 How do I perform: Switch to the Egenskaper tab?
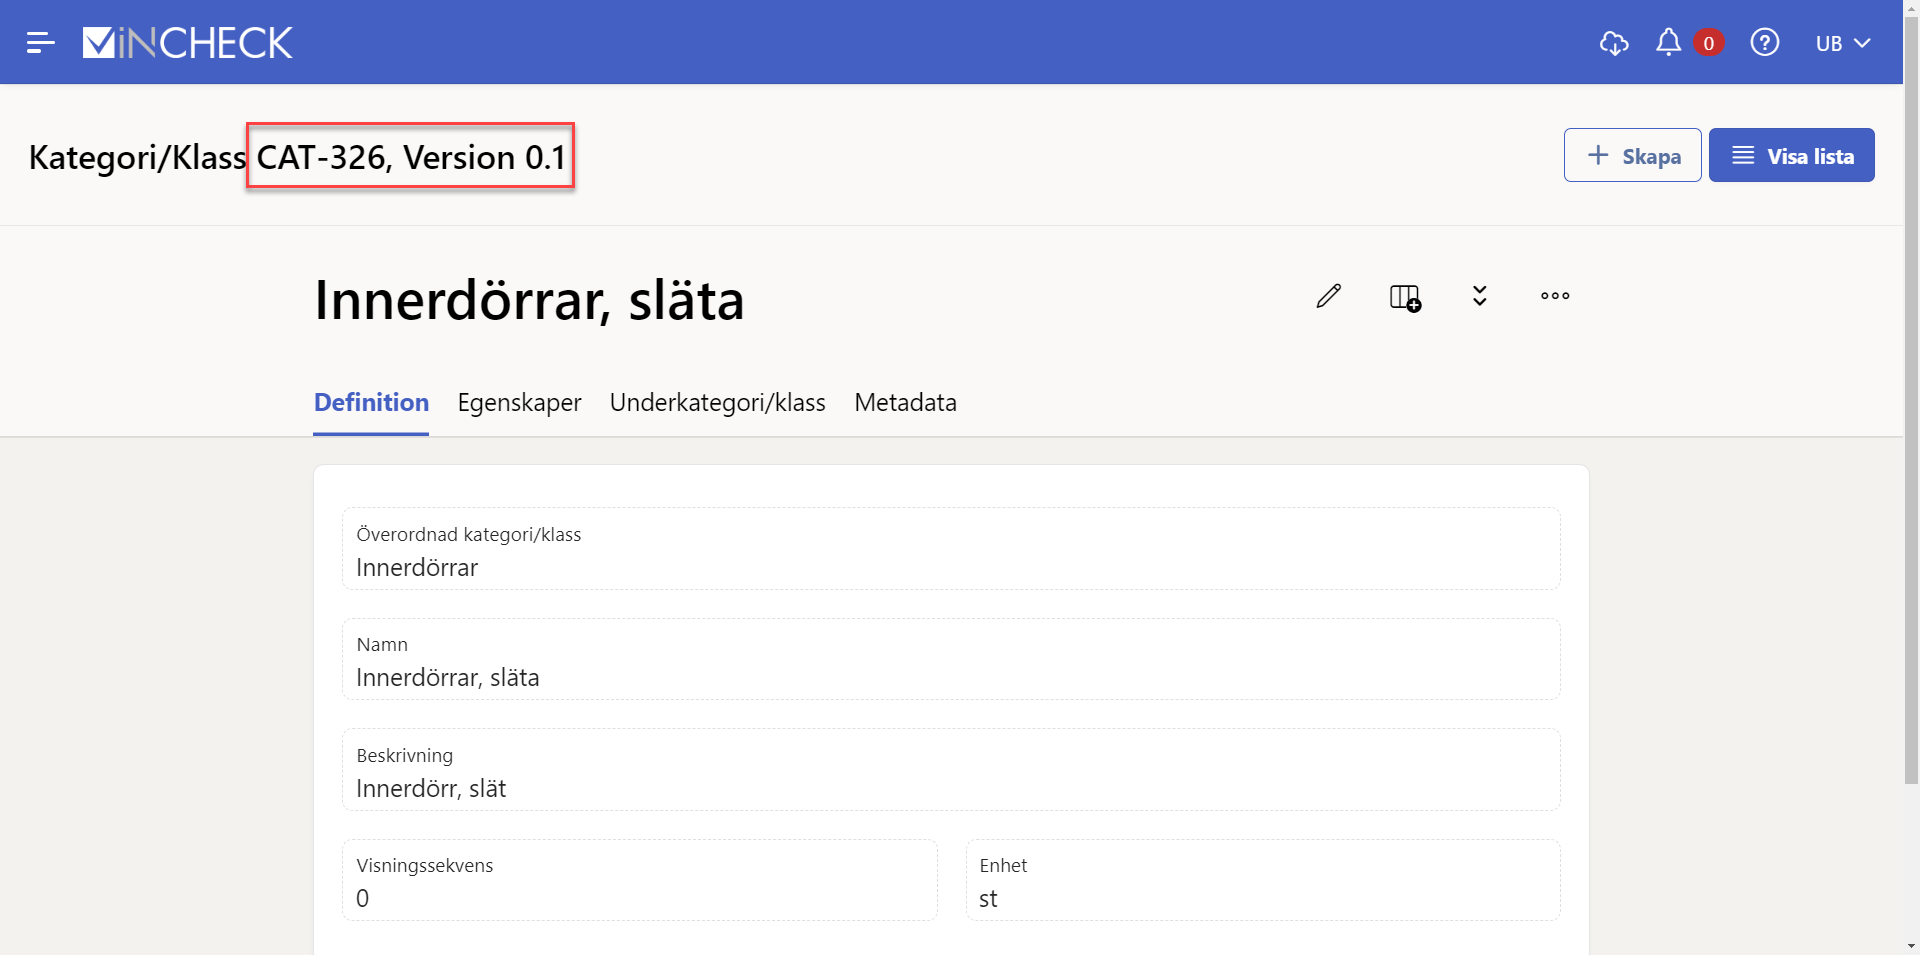click(x=519, y=402)
